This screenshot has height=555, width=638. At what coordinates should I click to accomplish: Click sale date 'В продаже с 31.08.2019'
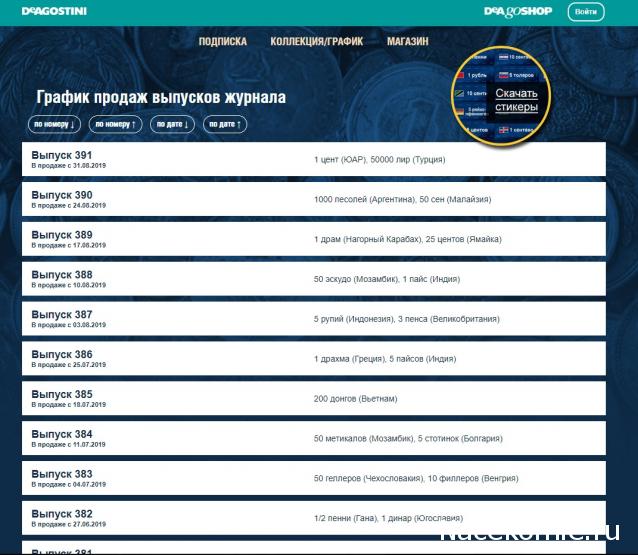[69, 166]
